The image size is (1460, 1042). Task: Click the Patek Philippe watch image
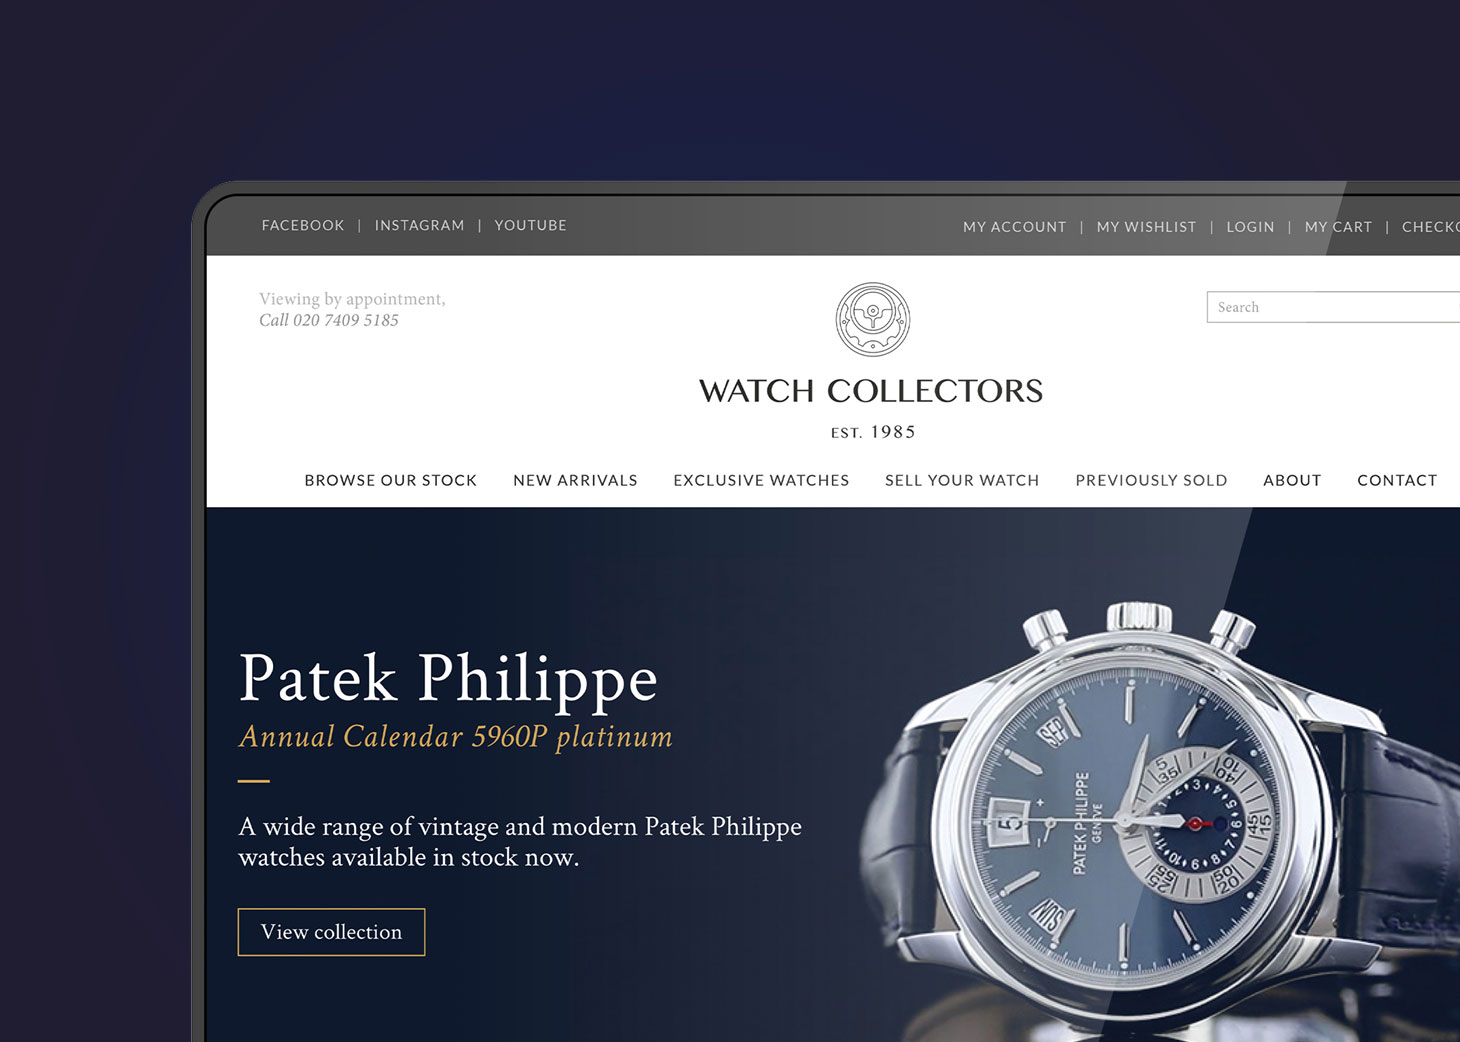point(1160,820)
